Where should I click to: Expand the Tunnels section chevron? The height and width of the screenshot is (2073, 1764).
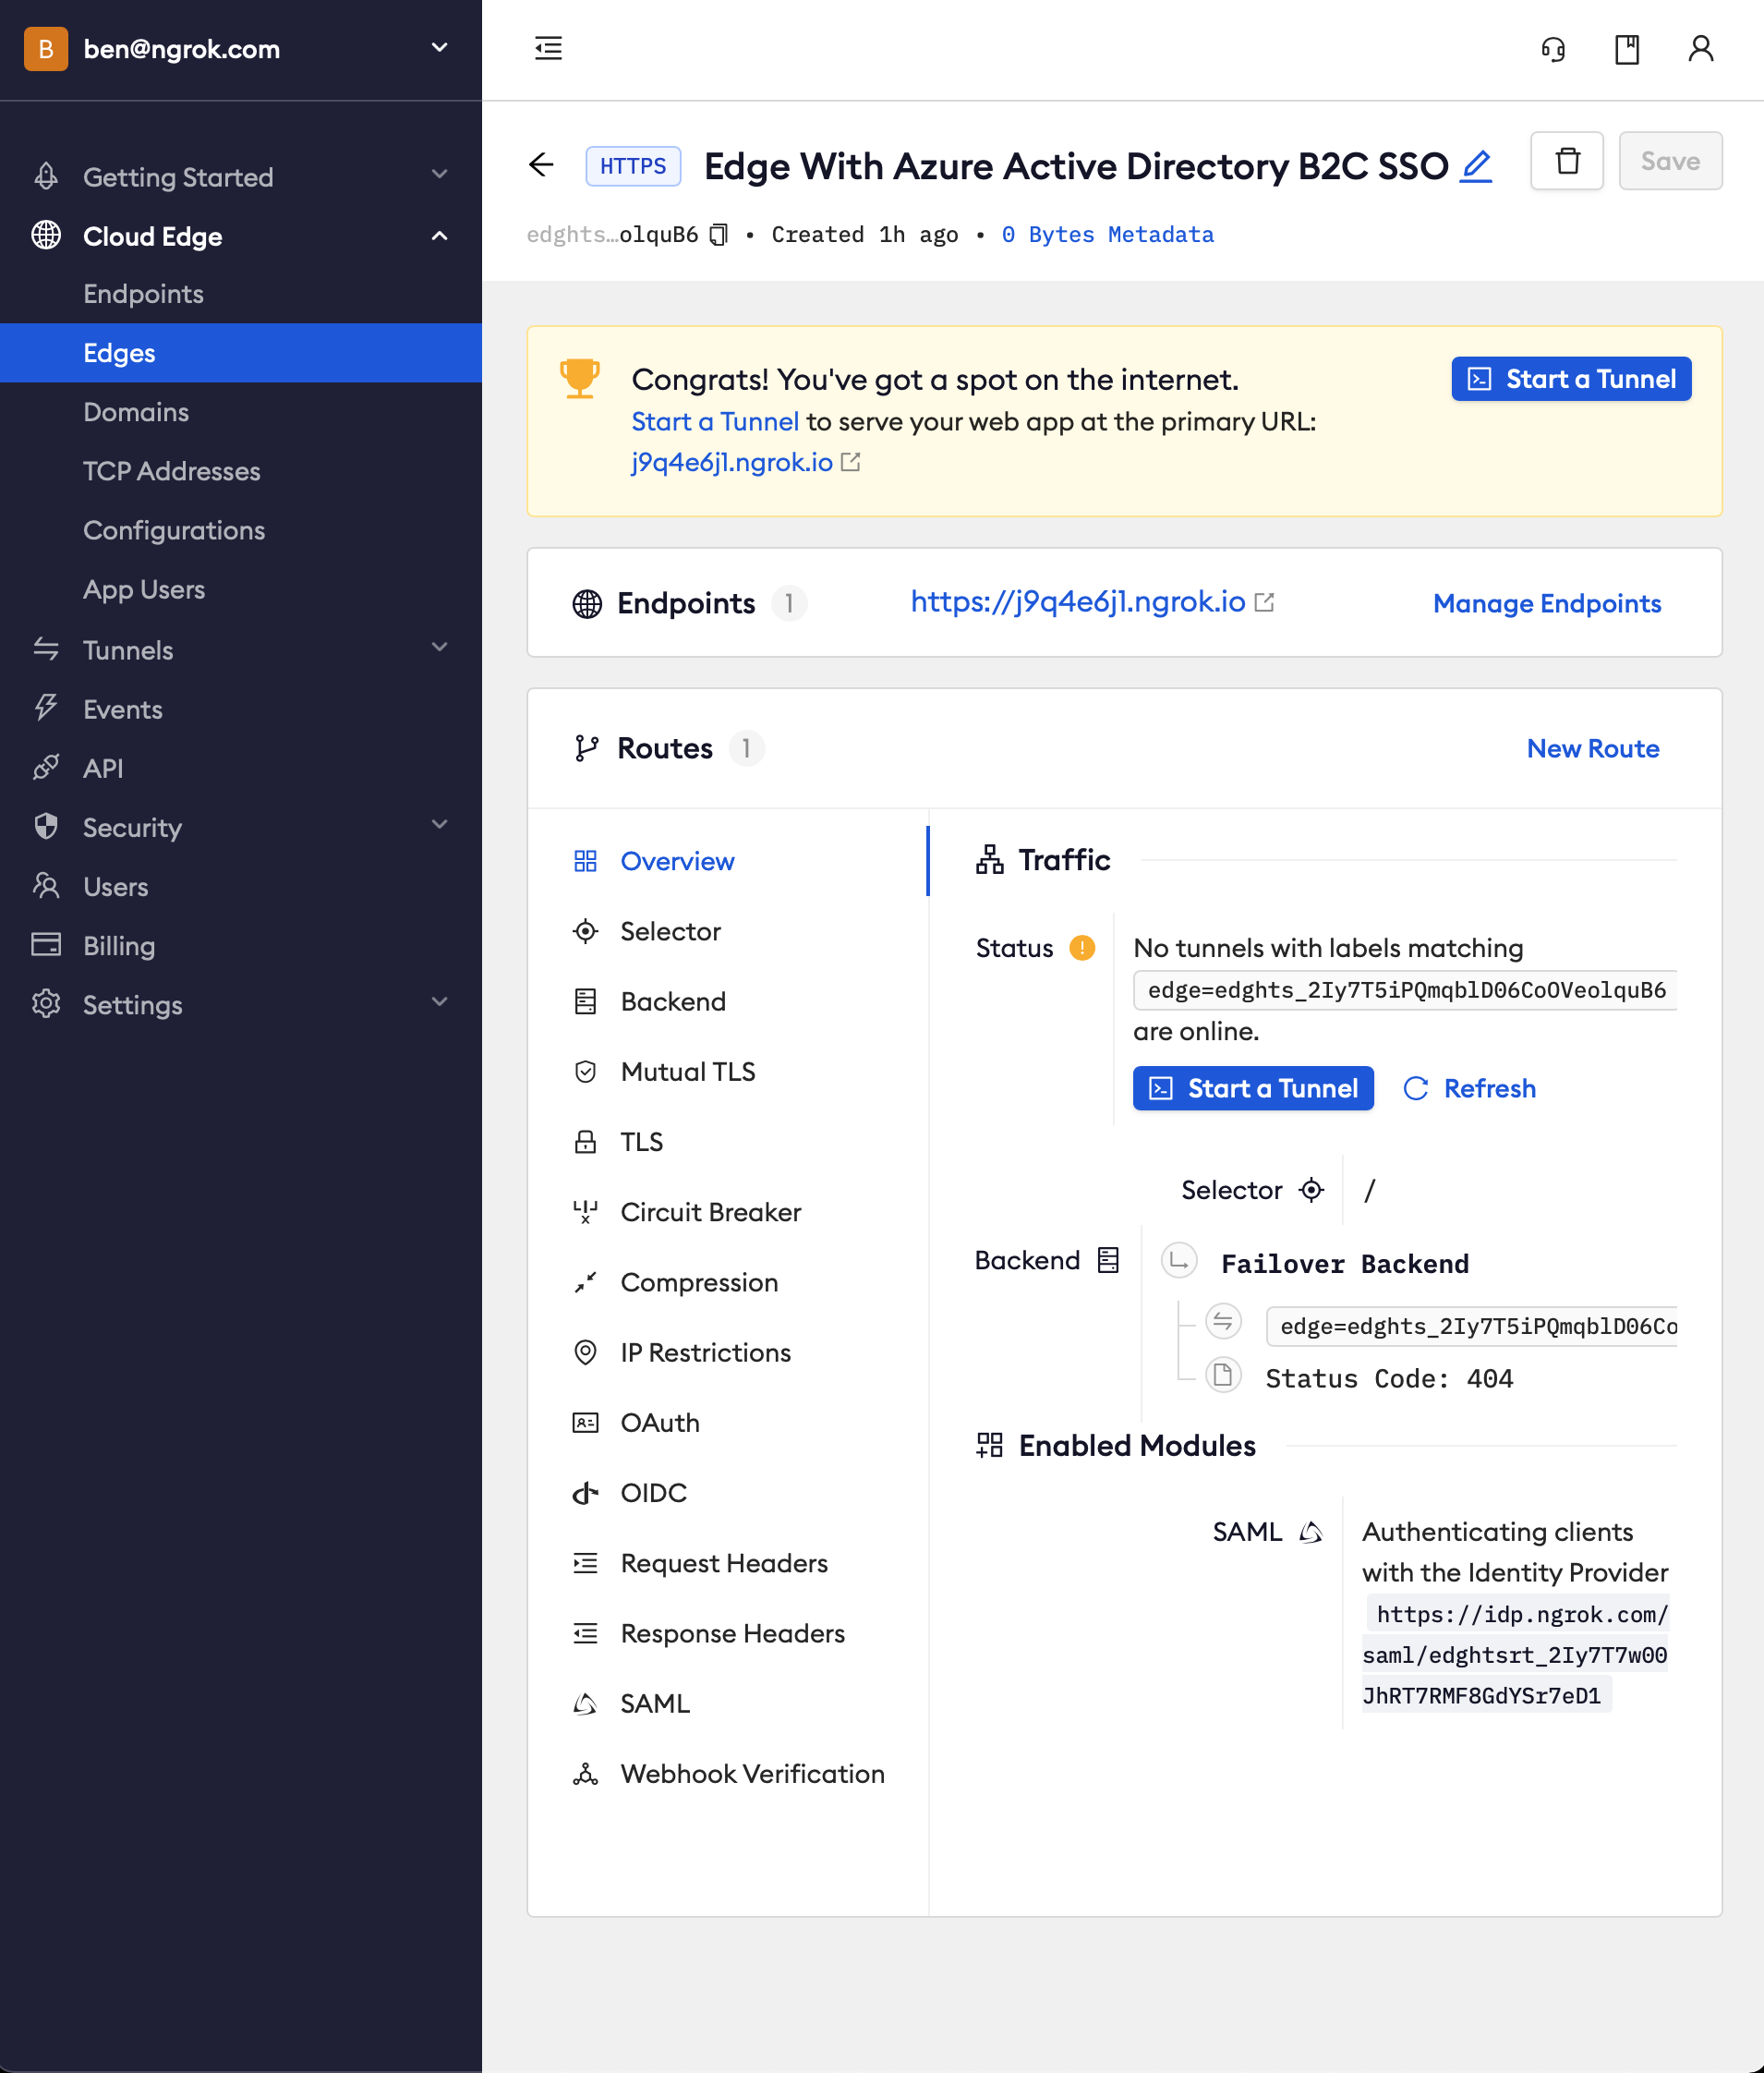click(439, 648)
